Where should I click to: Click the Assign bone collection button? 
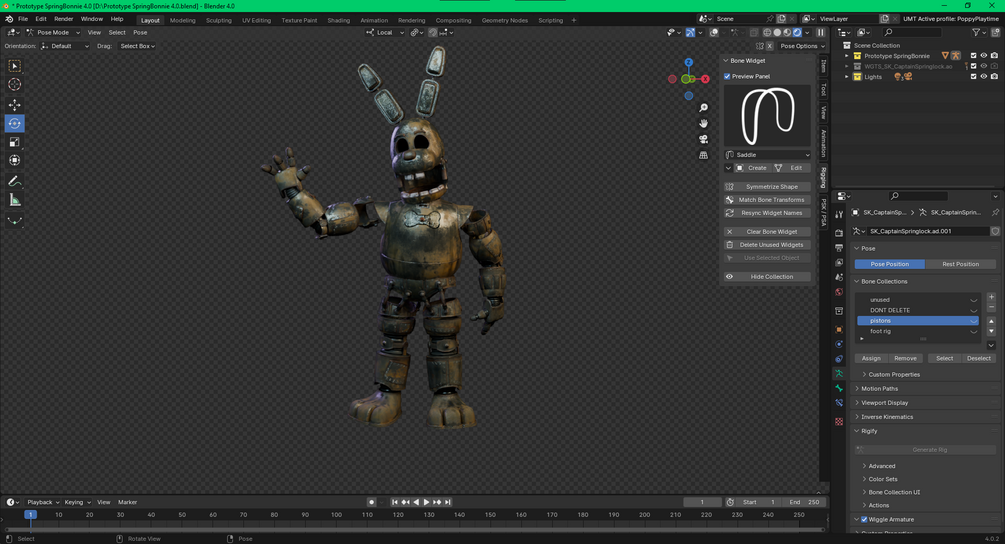tap(871, 358)
